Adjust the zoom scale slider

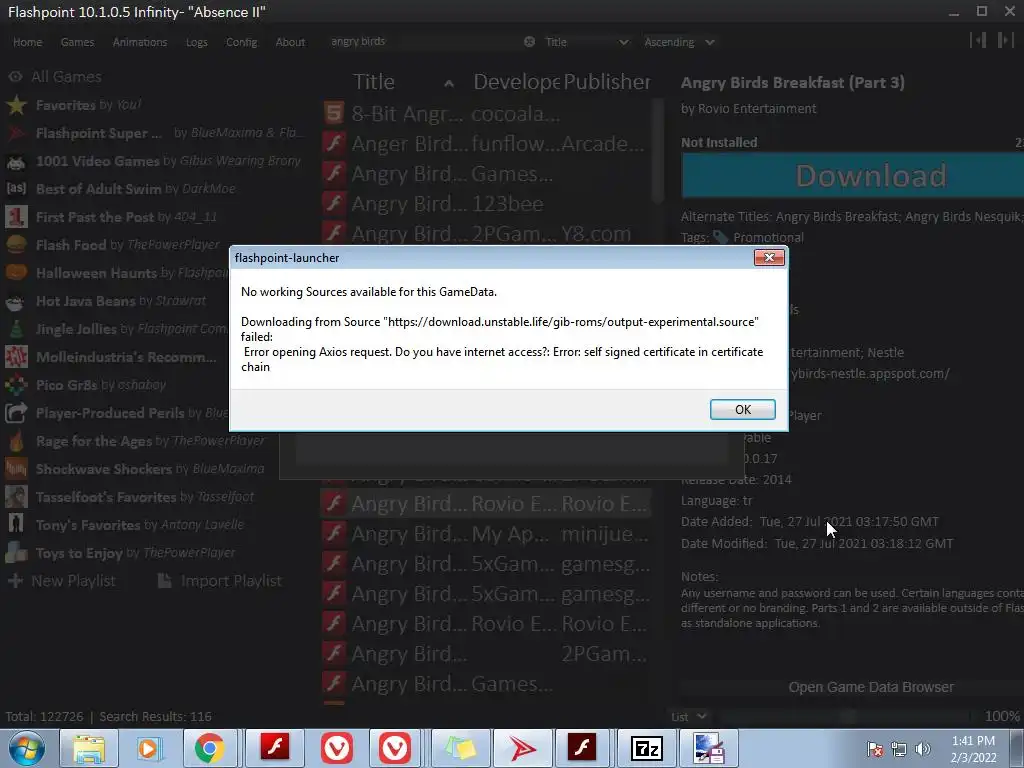point(849,716)
